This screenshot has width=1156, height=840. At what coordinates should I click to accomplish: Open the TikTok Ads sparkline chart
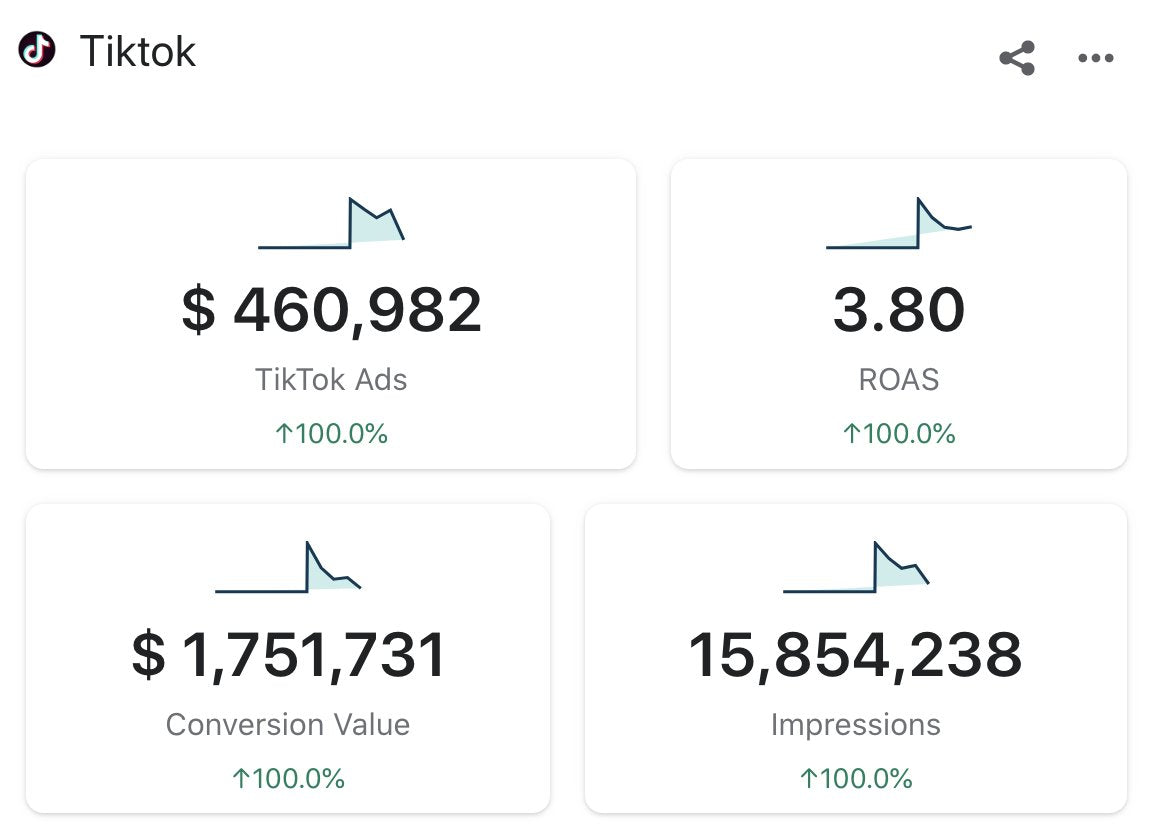(x=331, y=224)
